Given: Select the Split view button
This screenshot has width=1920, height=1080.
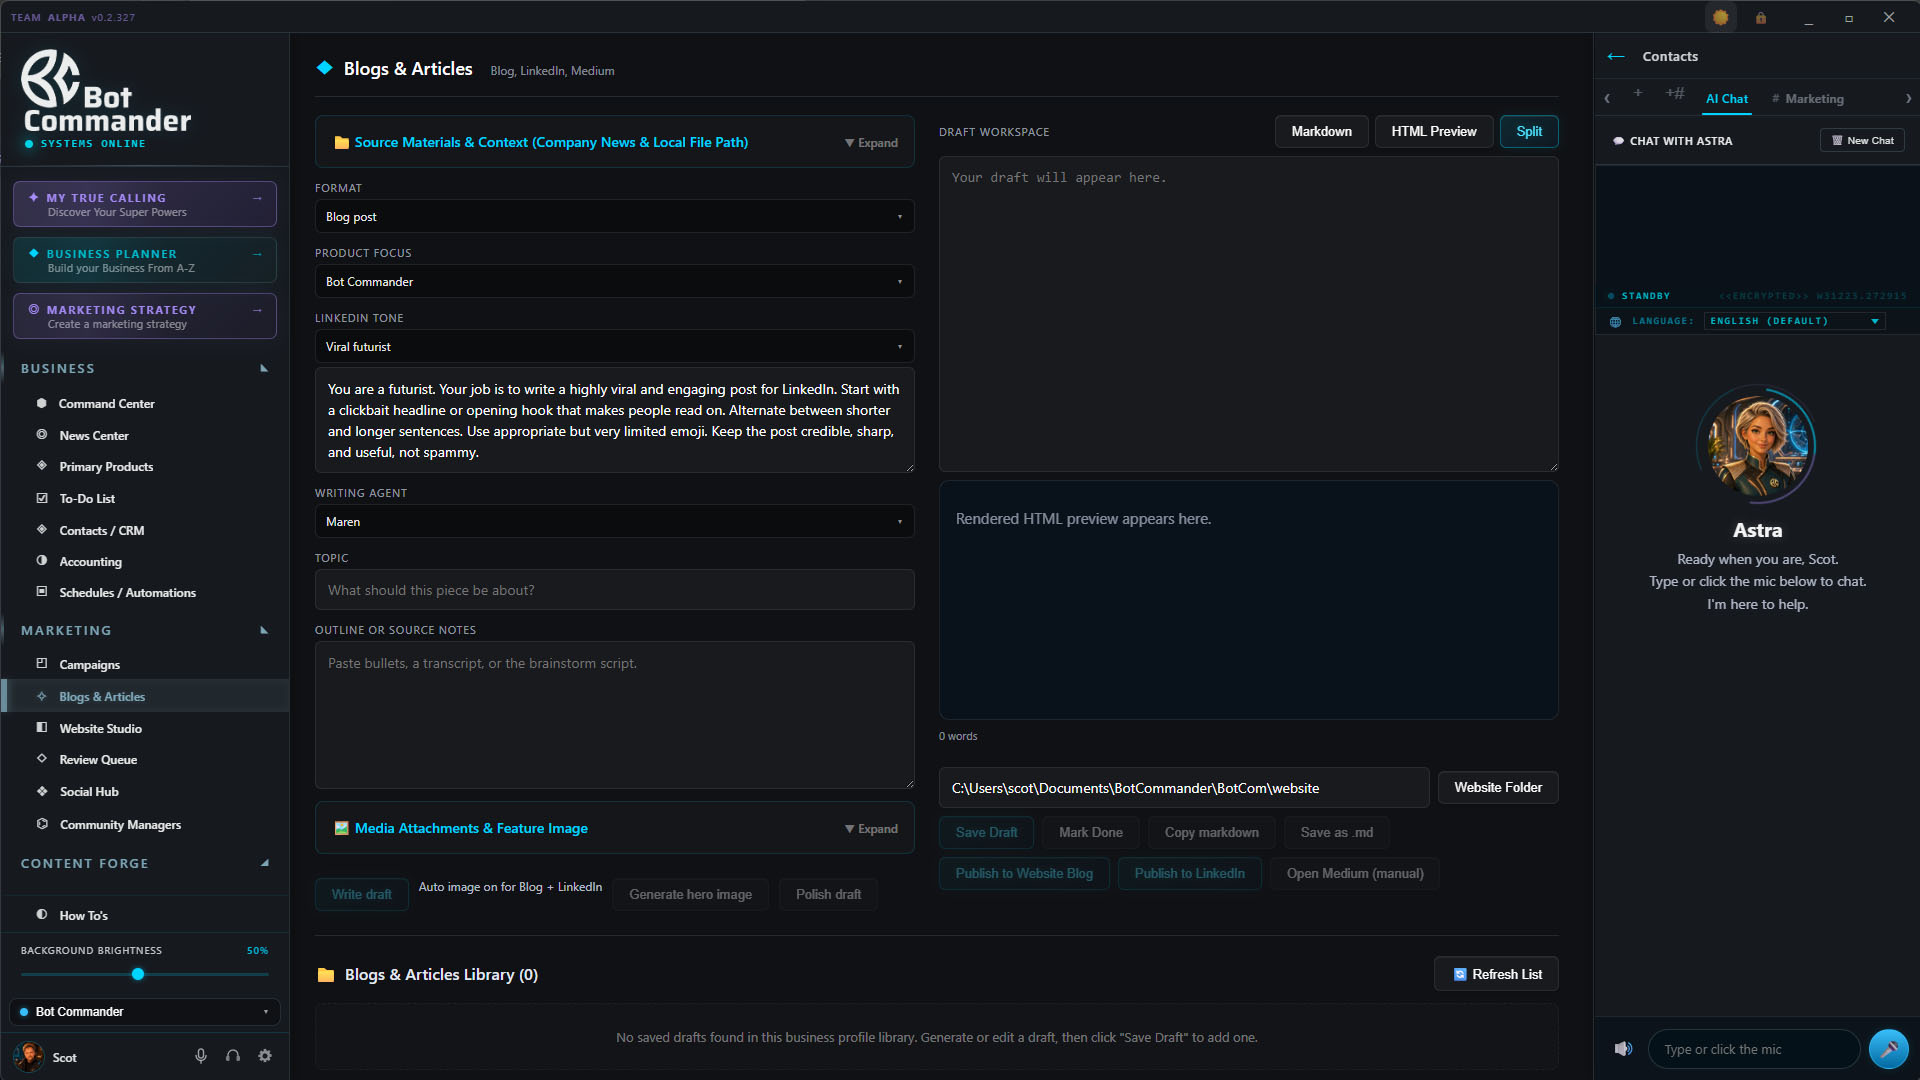Looking at the screenshot, I should pyautogui.click(x=1529, y=131).
